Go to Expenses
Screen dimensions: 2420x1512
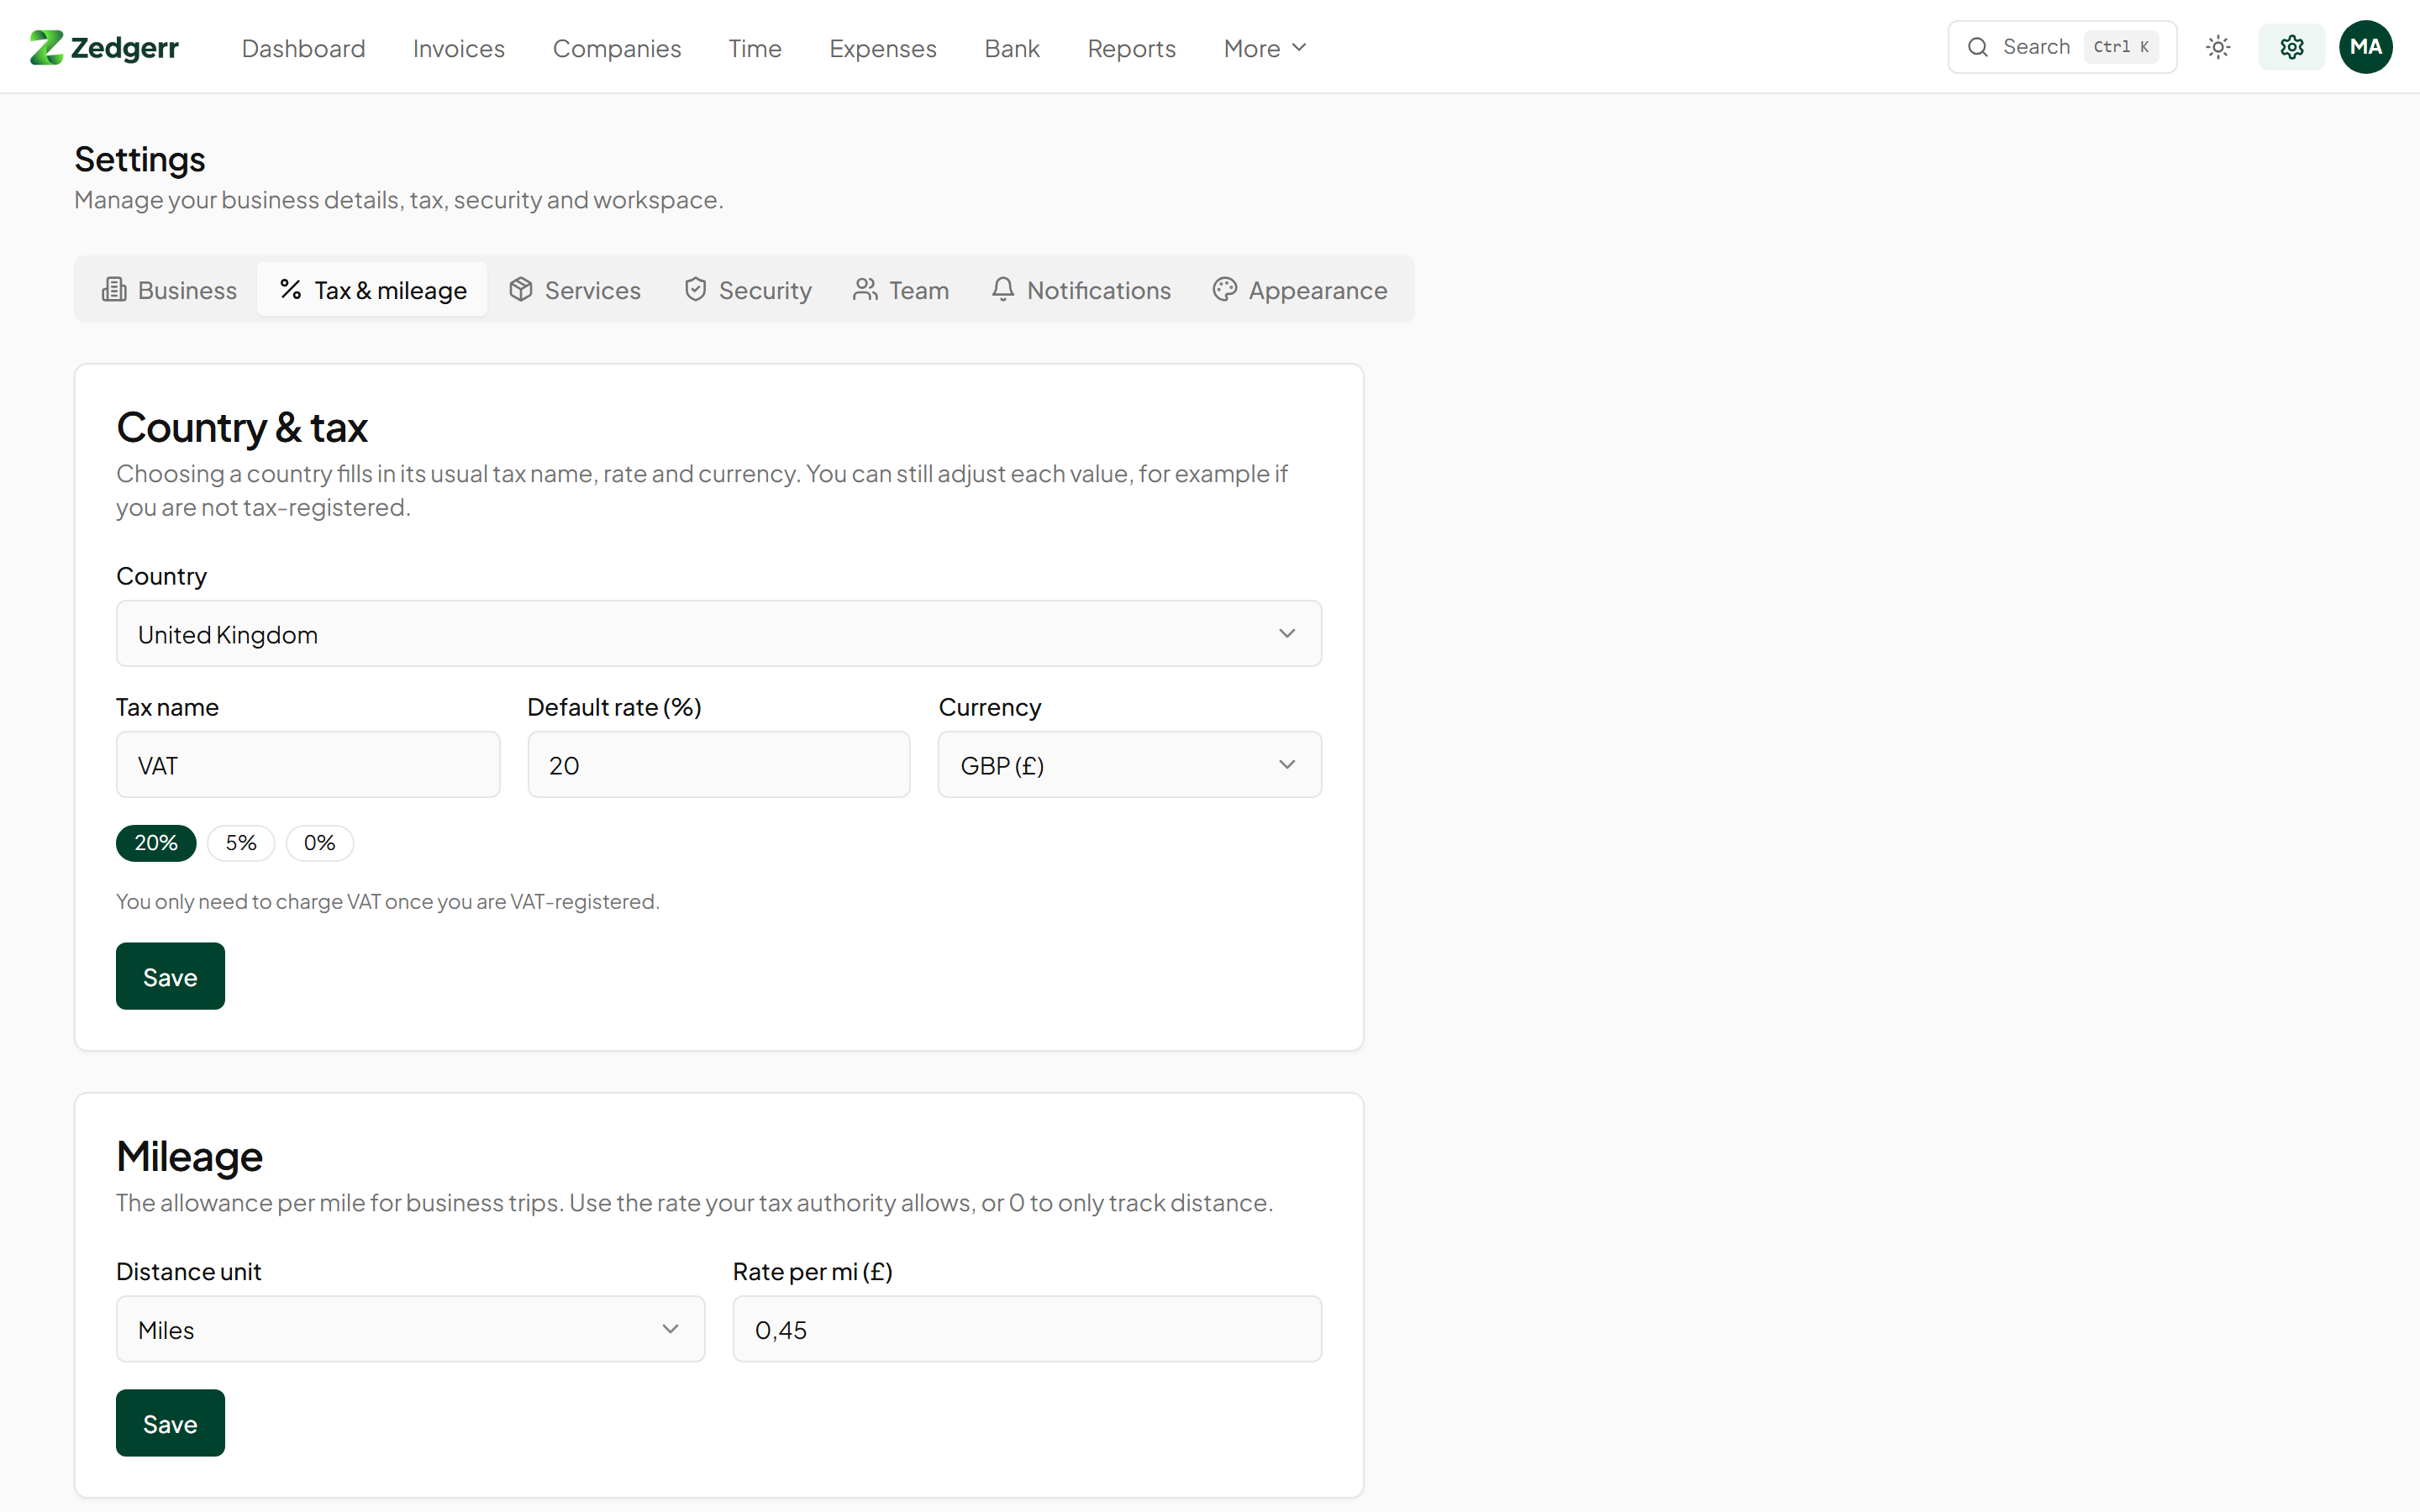pos(883,48)
